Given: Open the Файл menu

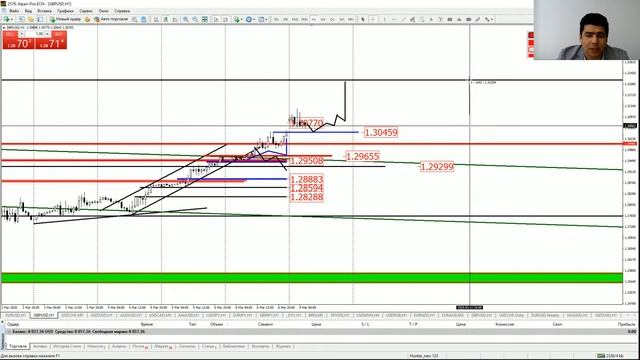Looking at the screenshot, I should coord(14,11).
